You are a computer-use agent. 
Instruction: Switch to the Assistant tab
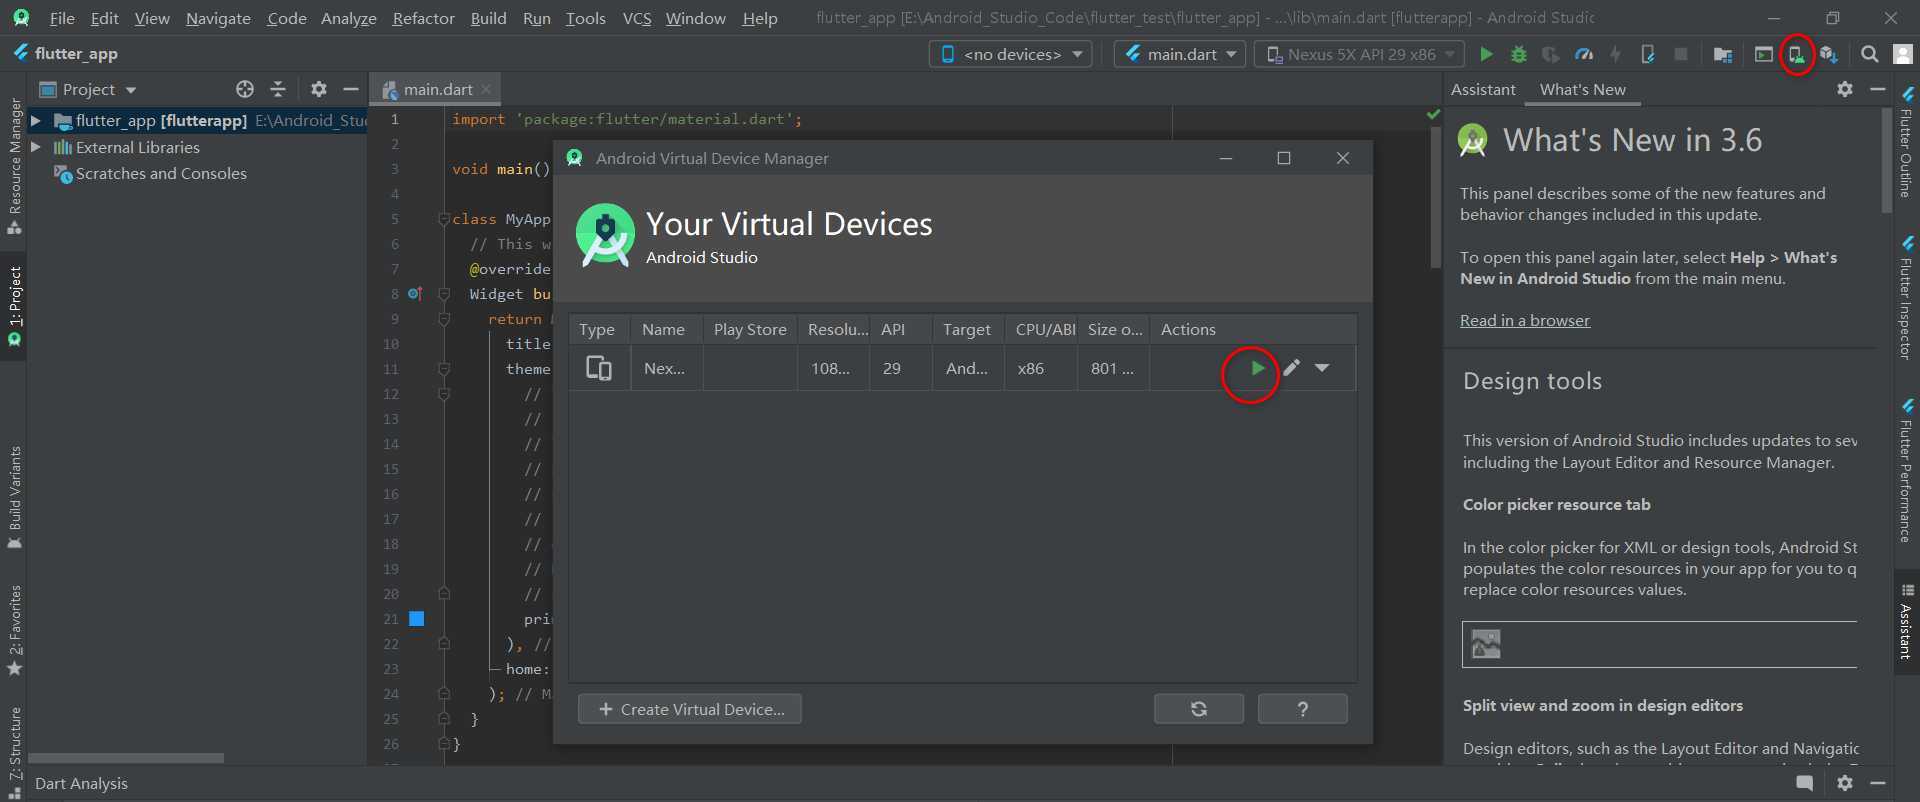coord(1483,89)
